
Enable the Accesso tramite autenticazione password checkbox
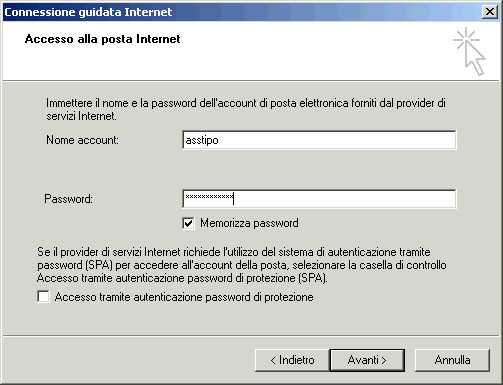pyautogui.click(x=43, y=296)
